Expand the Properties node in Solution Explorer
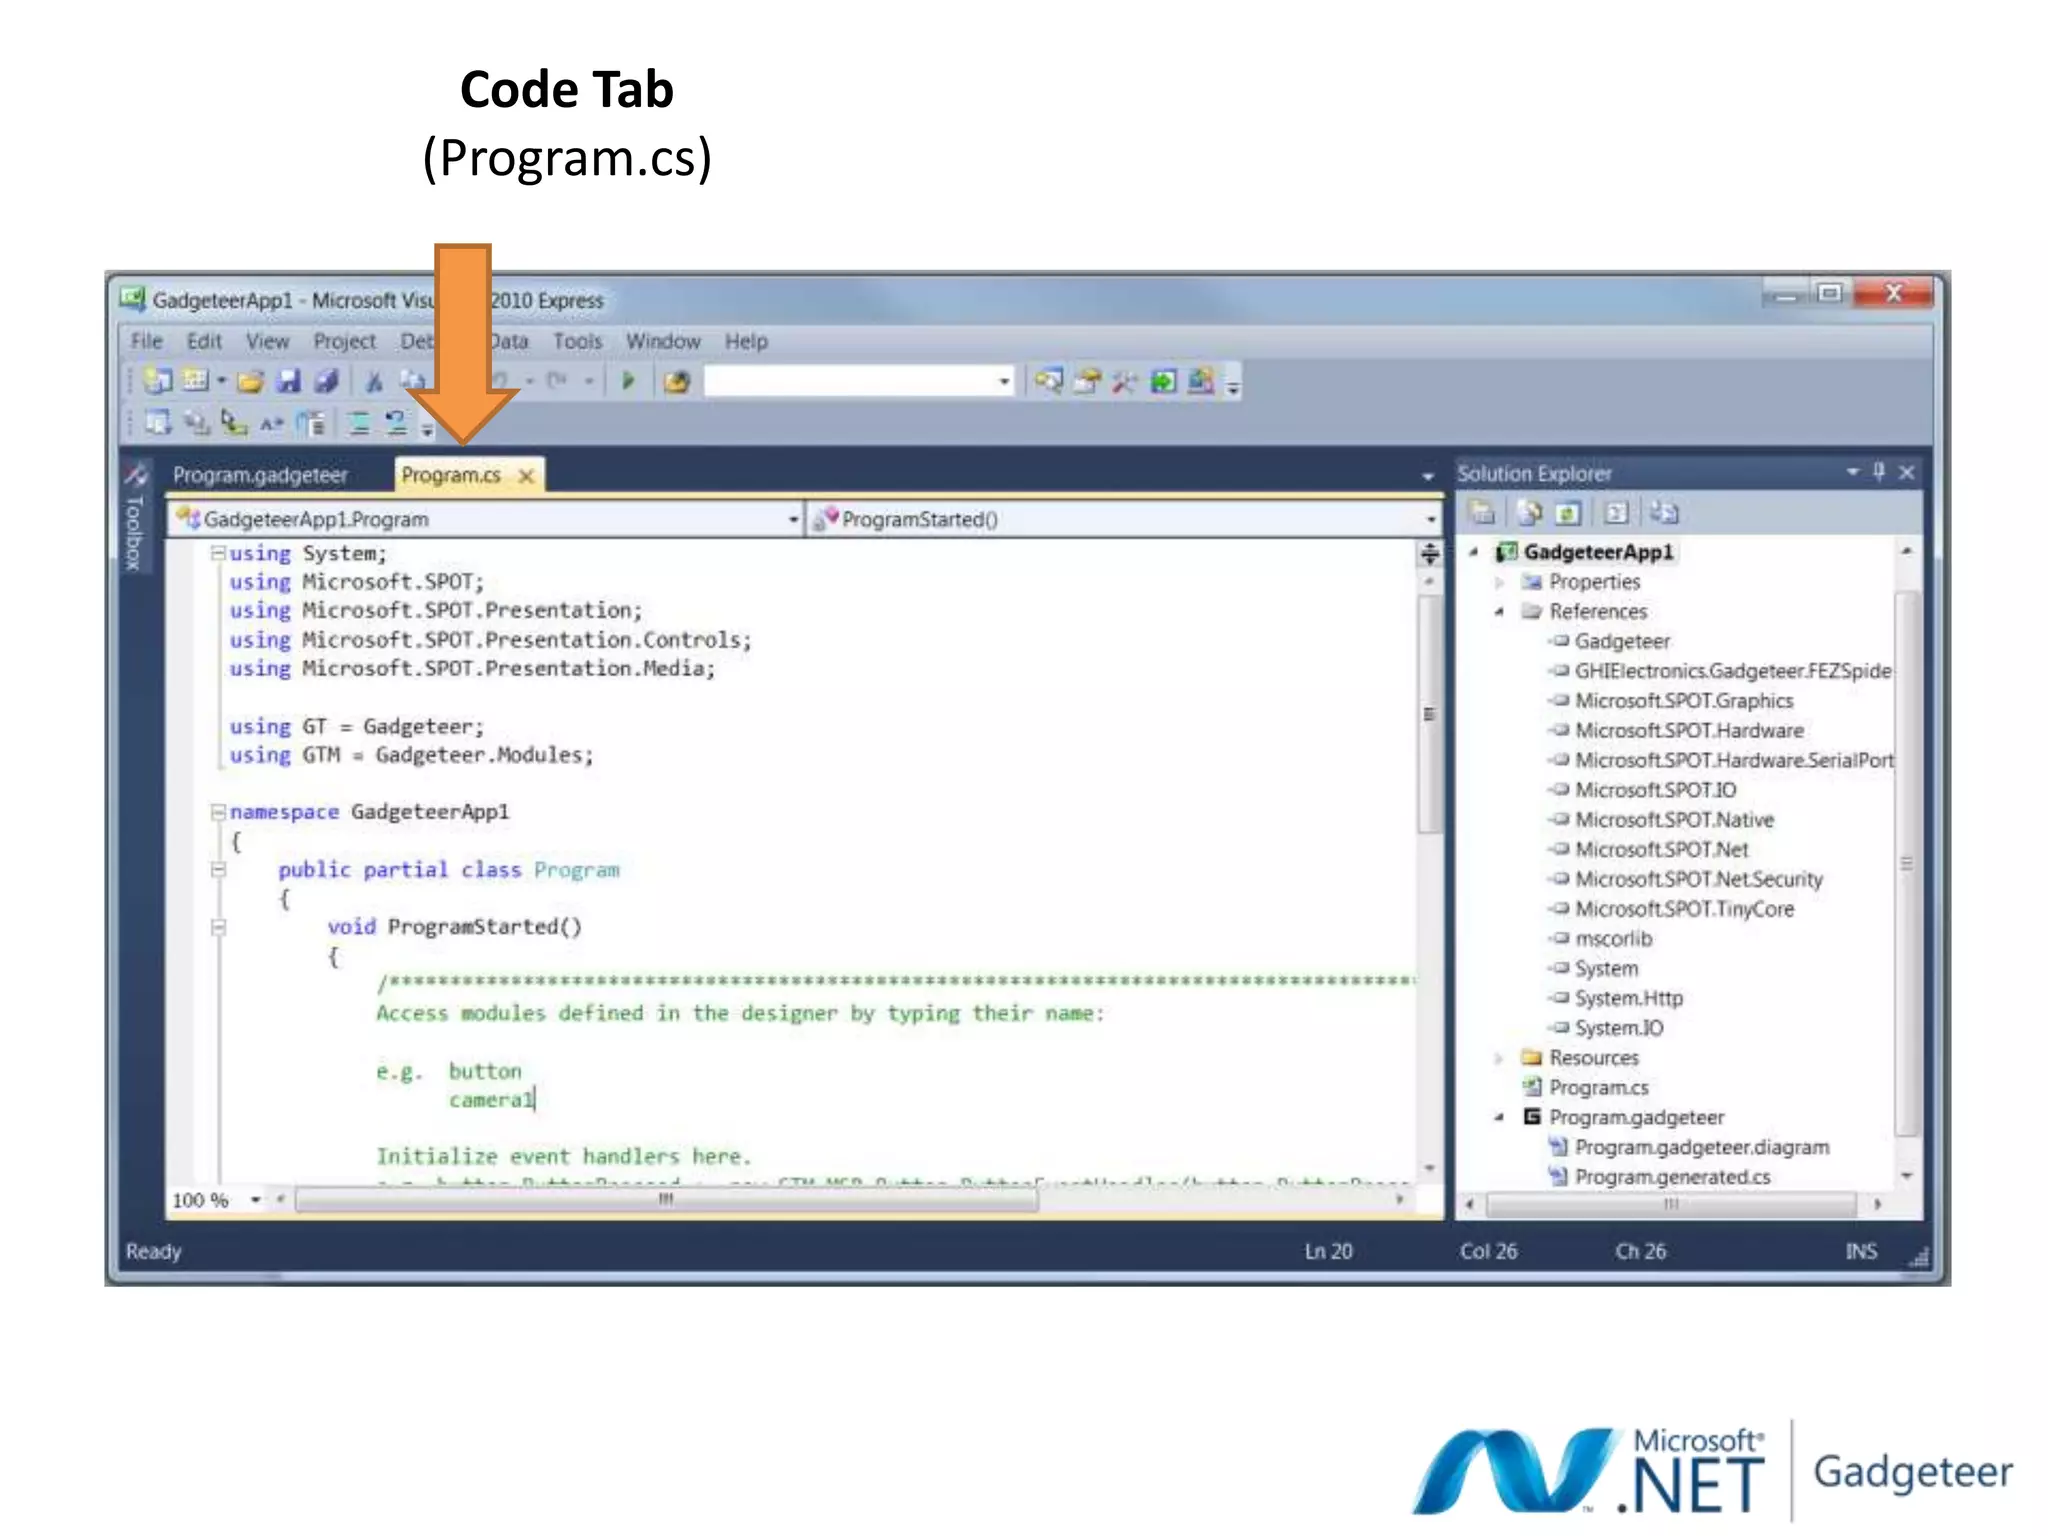 pyautogui.click(x=1499, y=581)
